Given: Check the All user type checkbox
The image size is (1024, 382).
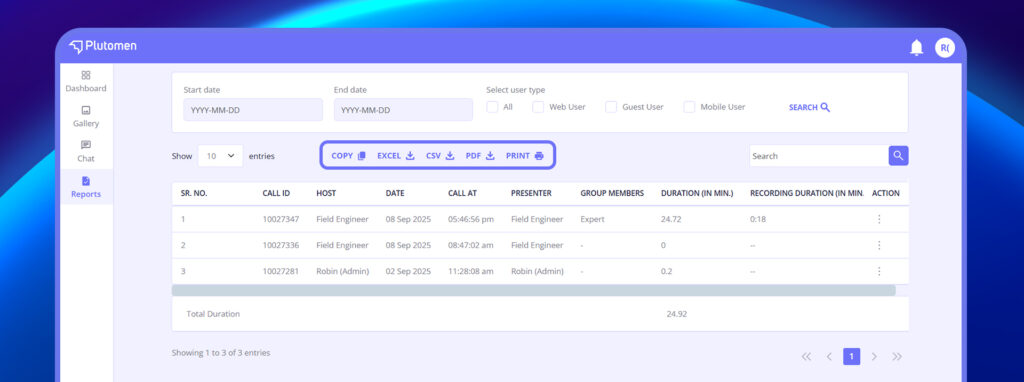Looking at the screenshot, I should coord(492,107).
